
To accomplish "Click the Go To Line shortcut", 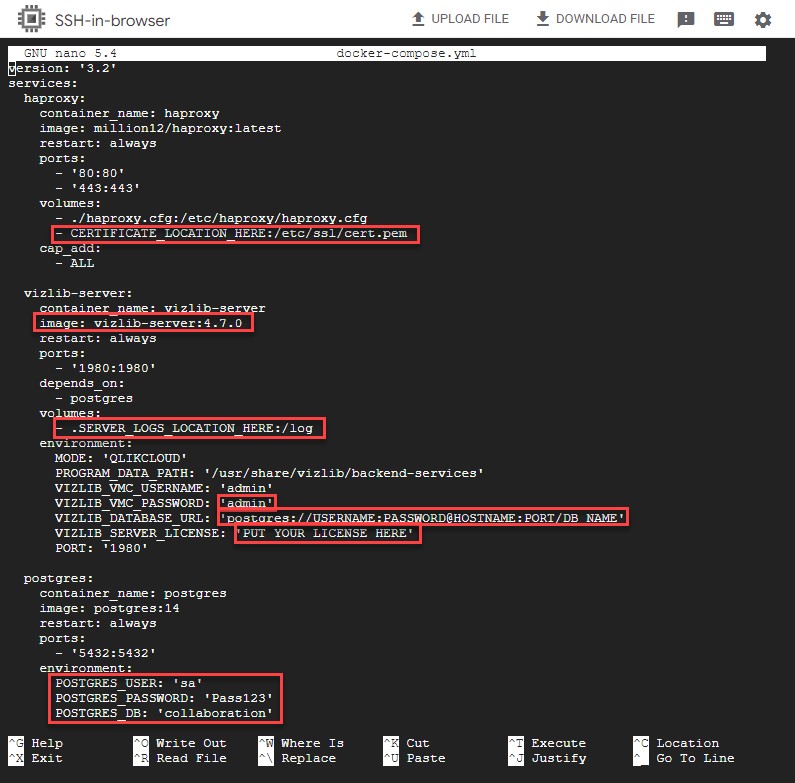I will pos(684,758).
